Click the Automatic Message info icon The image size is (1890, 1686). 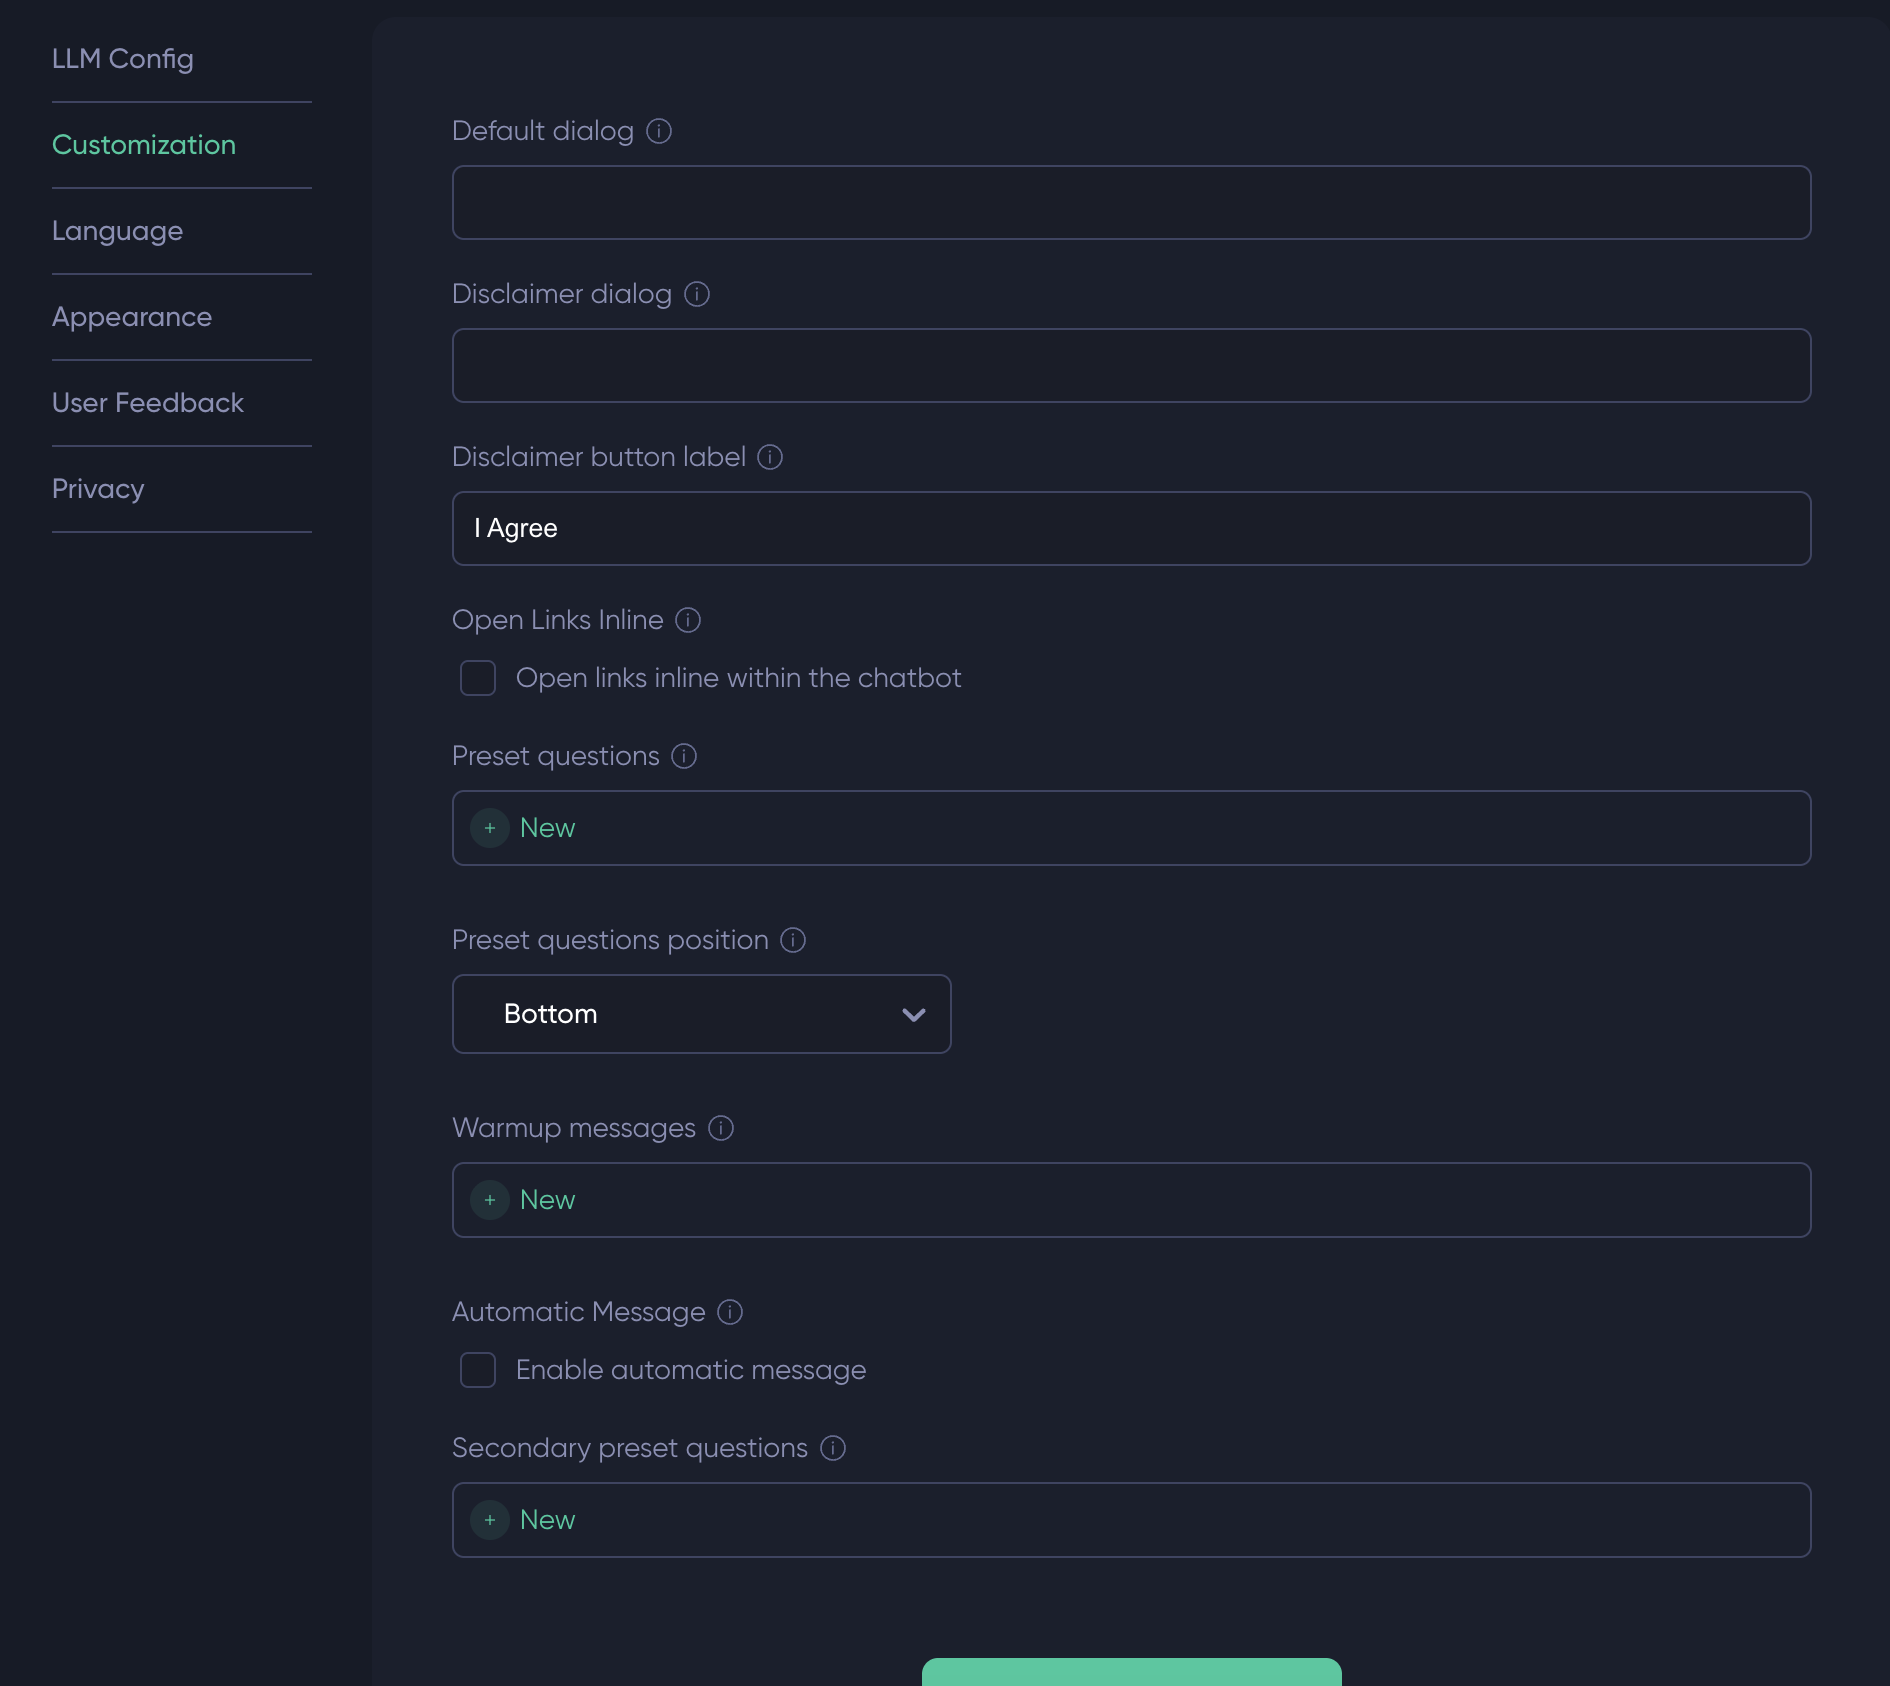[x=730, y=1312]
